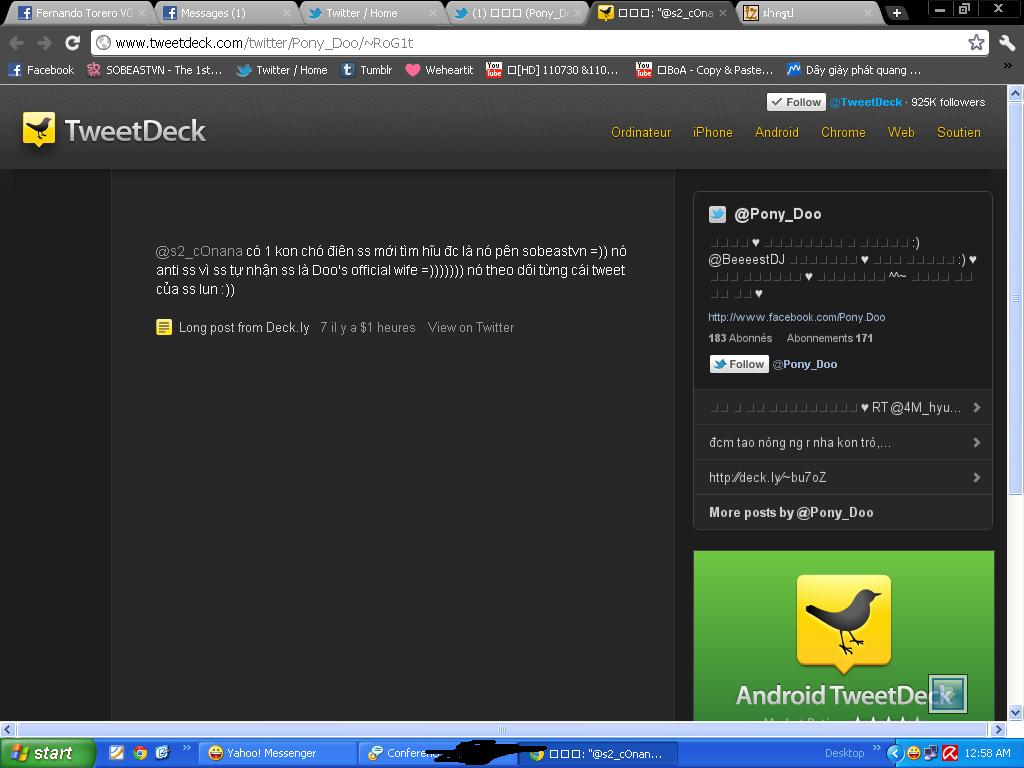Click the horizontal scrollbar left arrow
The width and height of the screenshot is (1024, 768).
tap(7, 729)
